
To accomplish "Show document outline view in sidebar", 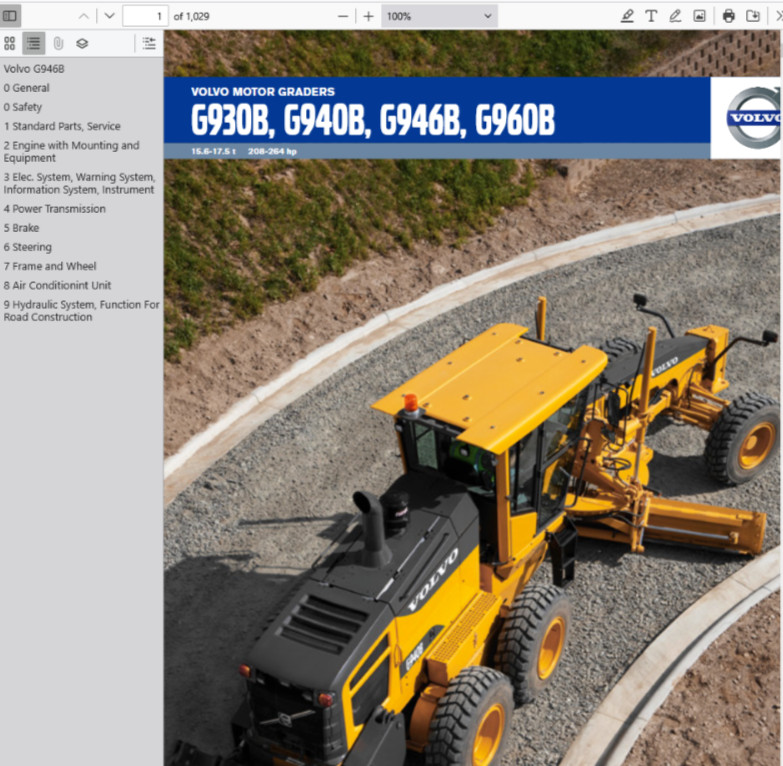I will (x=33, y=43).
